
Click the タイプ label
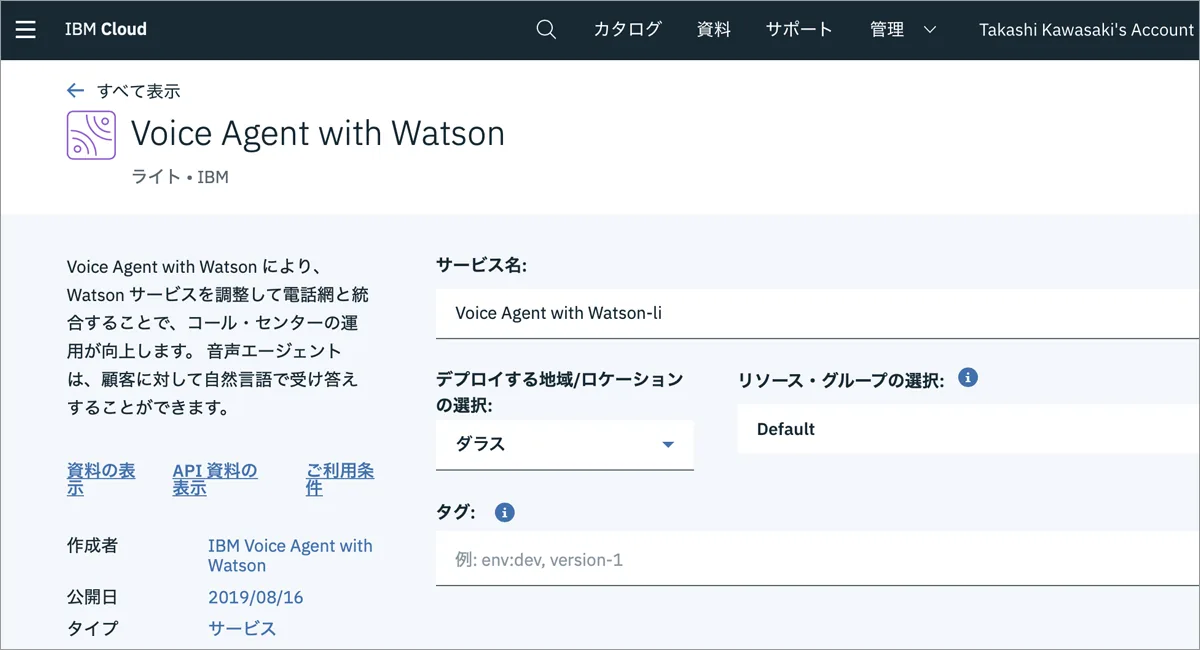tap(92, 629)
